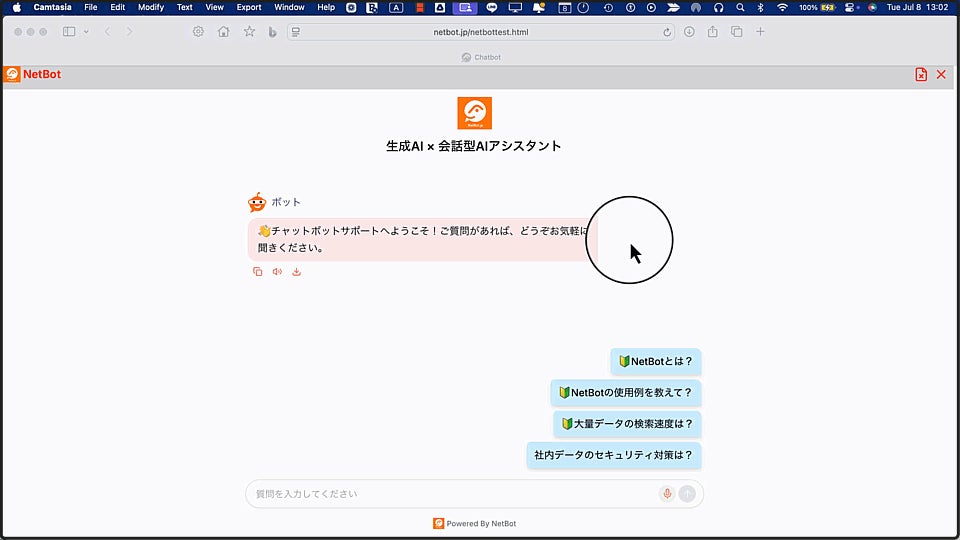
Task: Click the Bing icon in browser toolbar
Action: (x=272, y=32)
